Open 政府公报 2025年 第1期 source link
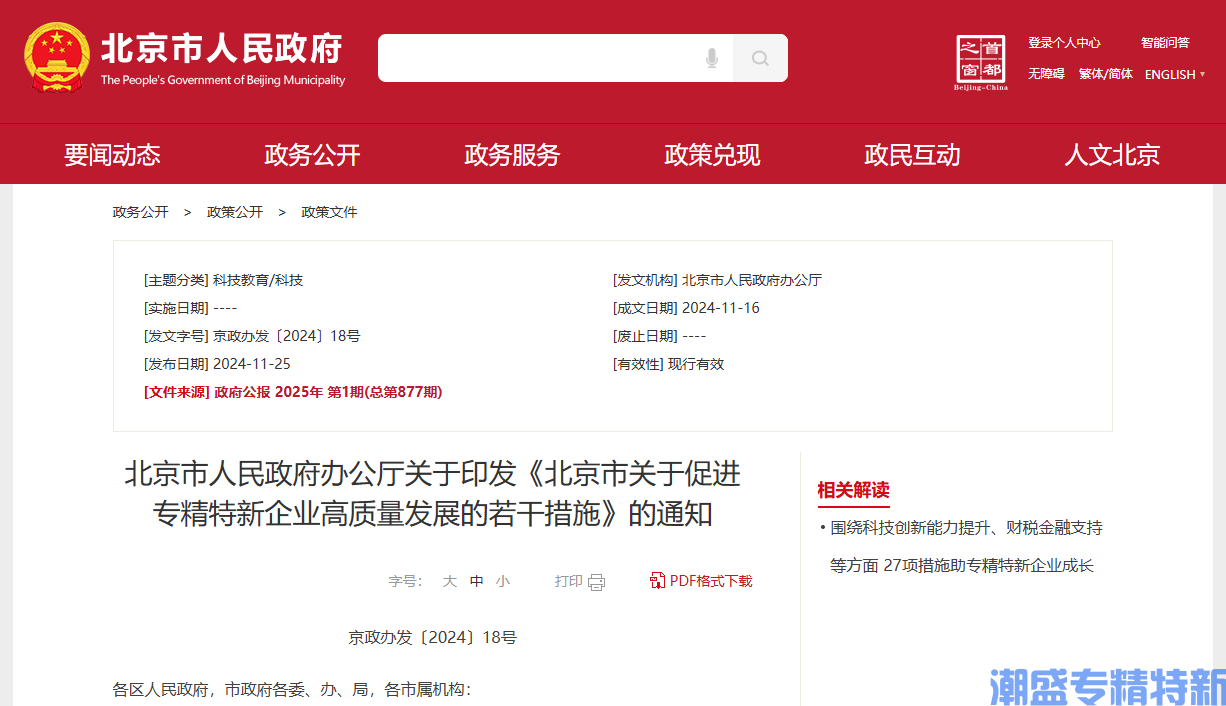 (328, 392)
